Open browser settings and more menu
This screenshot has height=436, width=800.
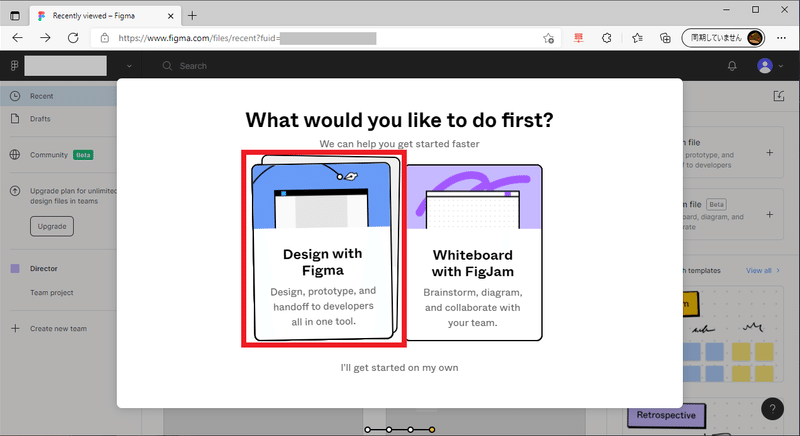pos(781,38)
